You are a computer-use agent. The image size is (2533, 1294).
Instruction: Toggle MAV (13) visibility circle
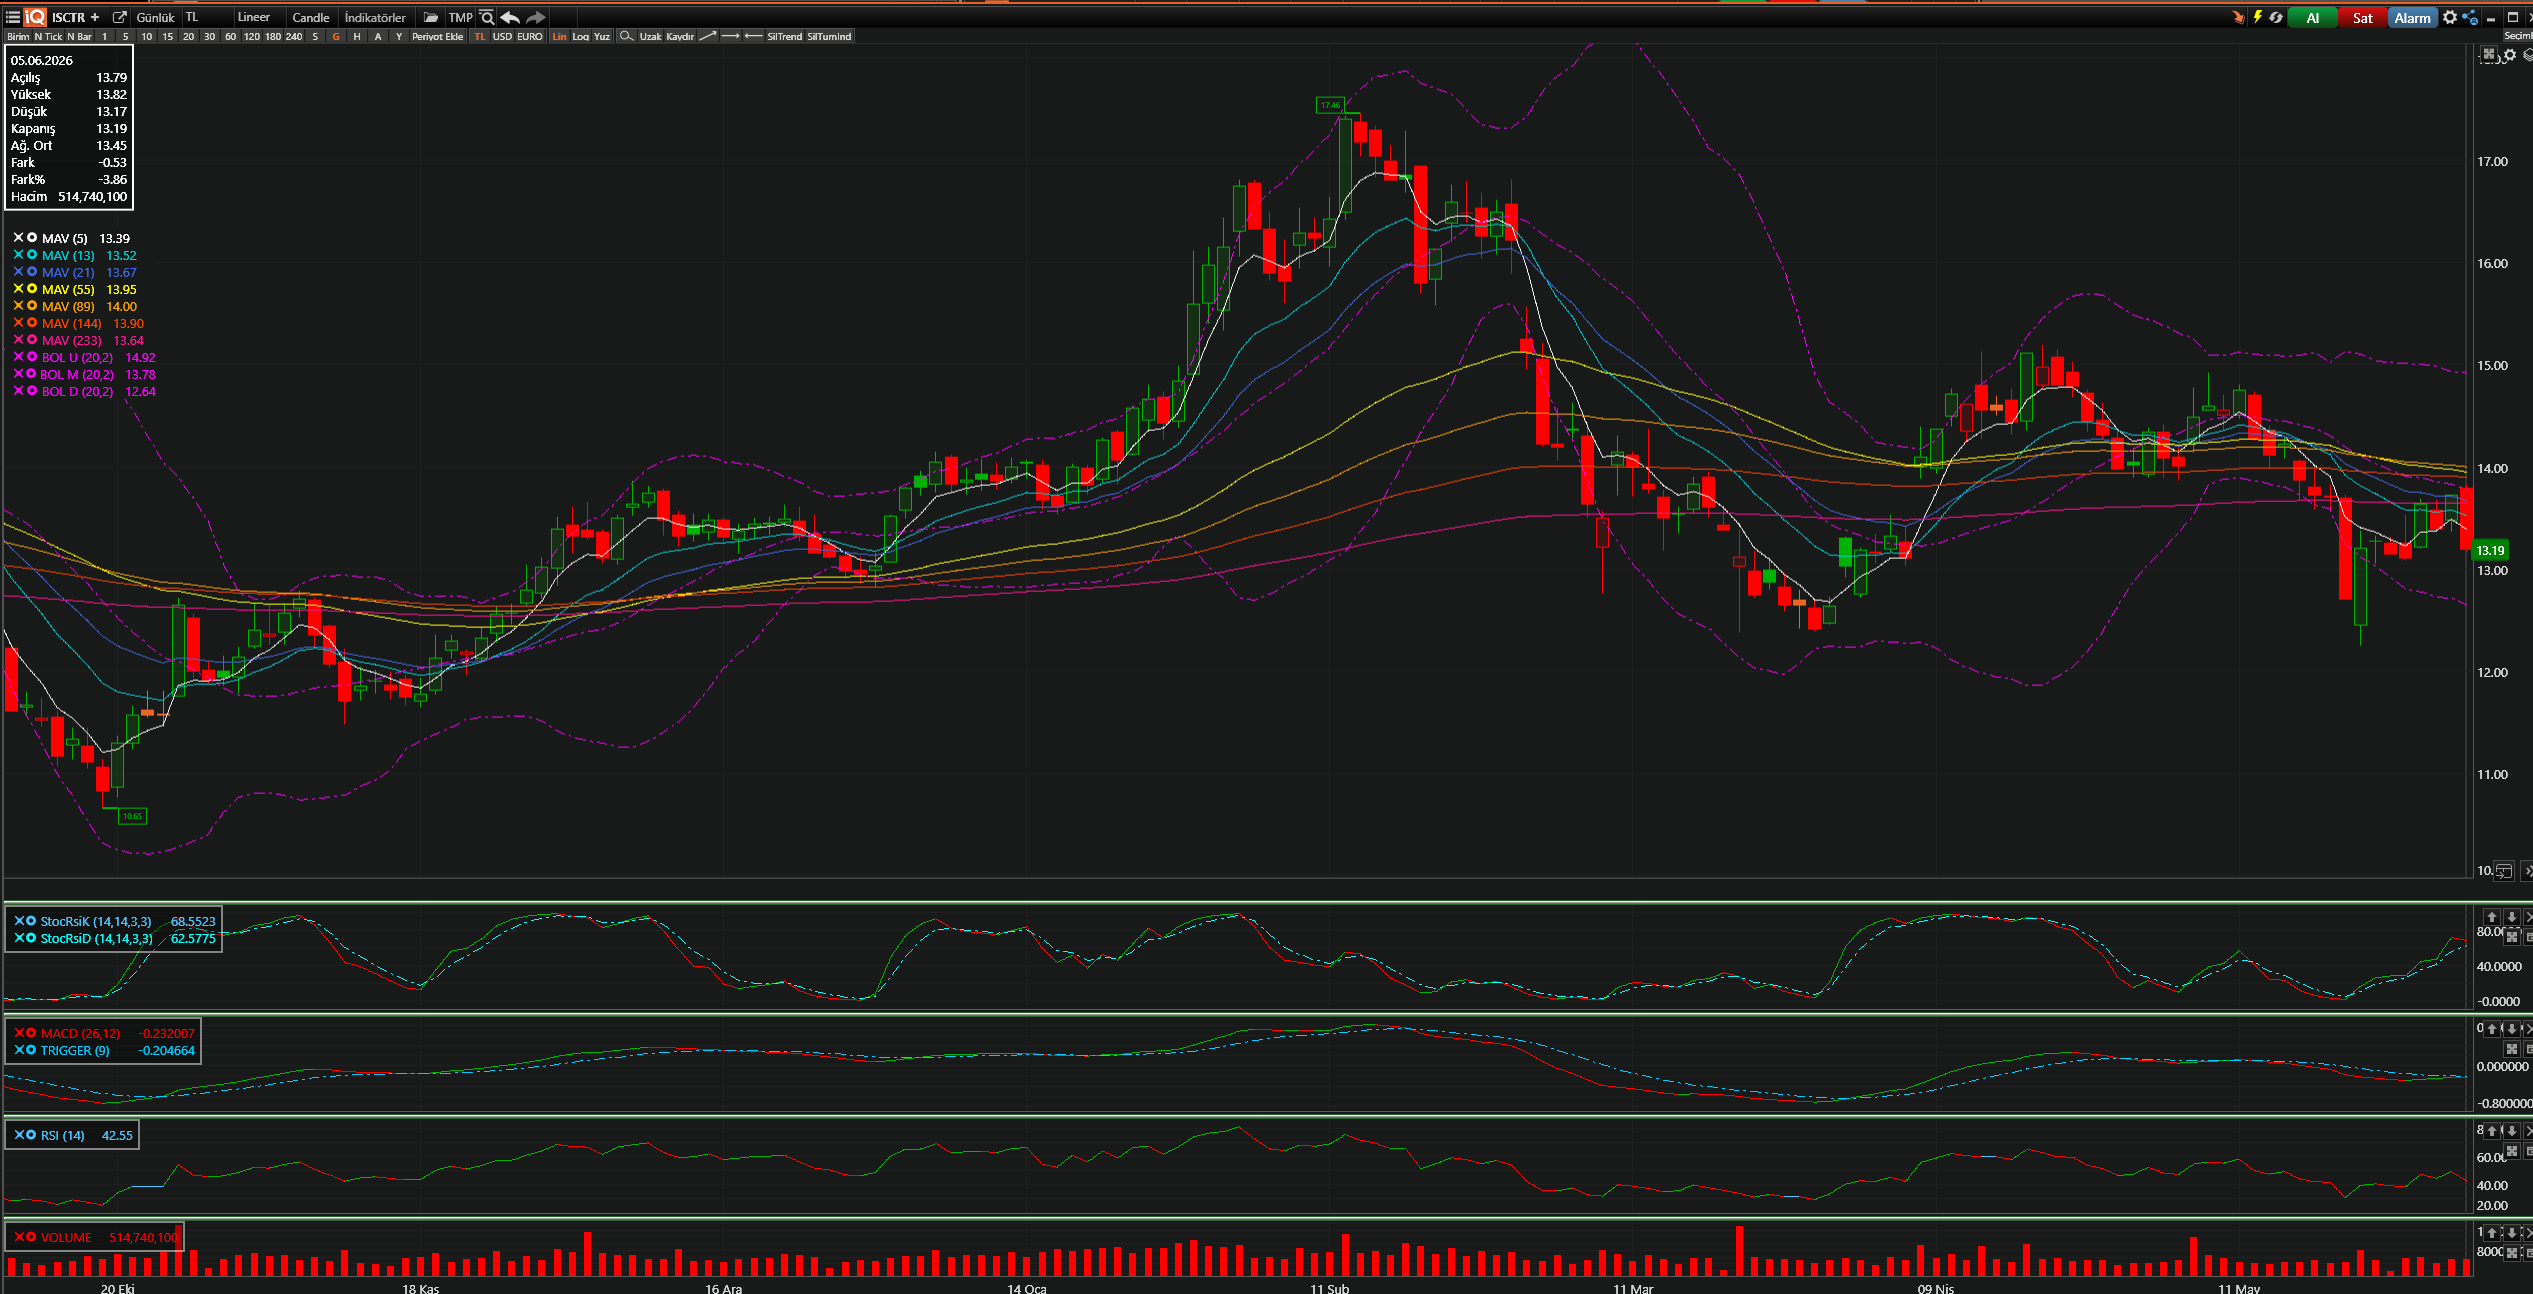(x=32, y=255)
